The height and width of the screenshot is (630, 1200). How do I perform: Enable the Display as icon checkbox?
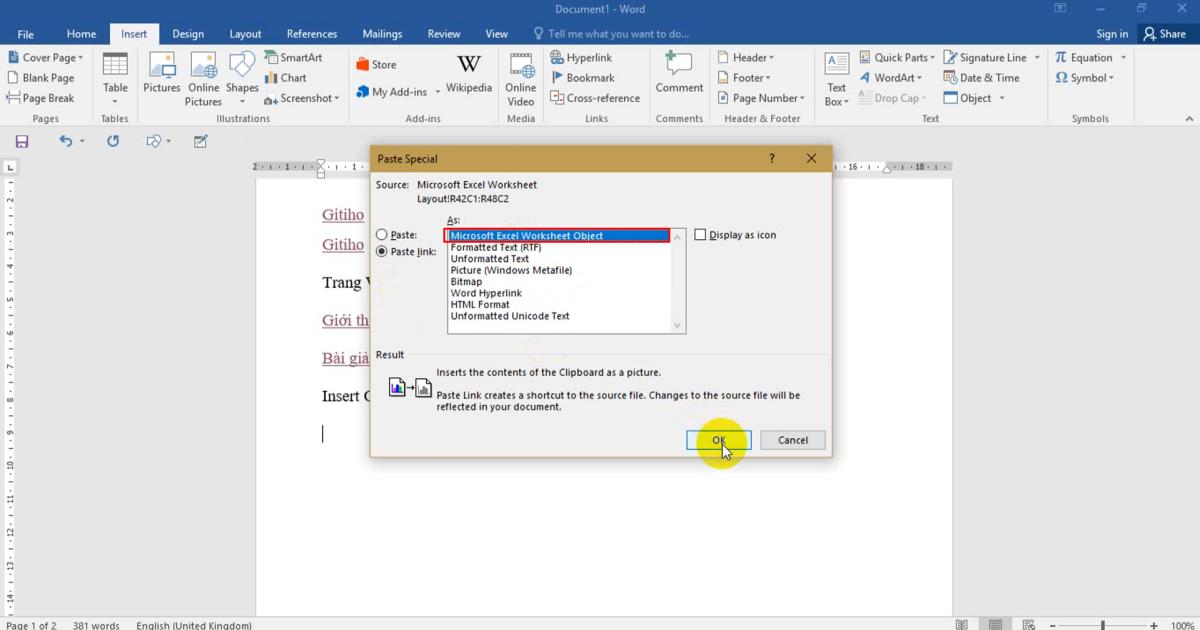click(701, 234)
